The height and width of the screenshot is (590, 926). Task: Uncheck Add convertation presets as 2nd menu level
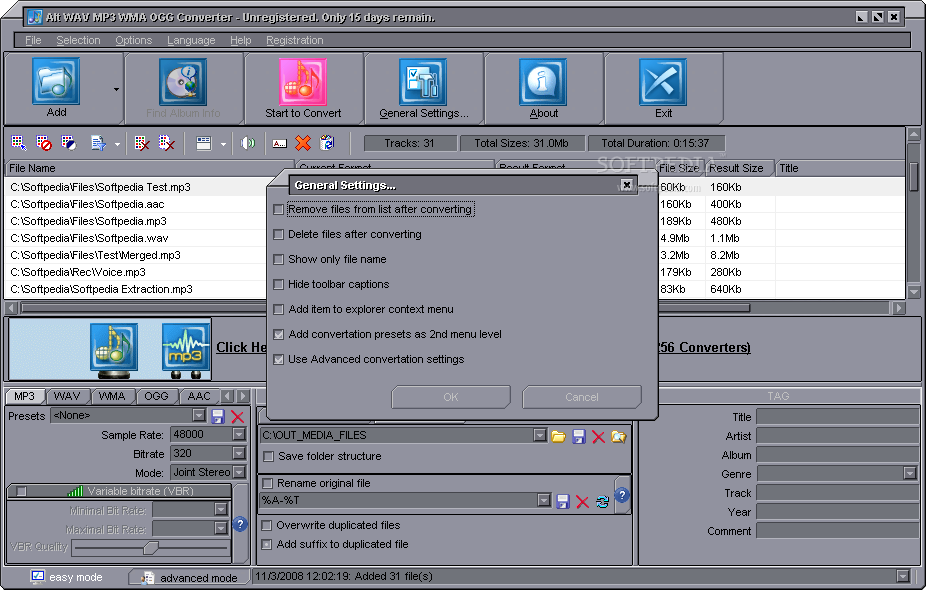coord(279,334)
